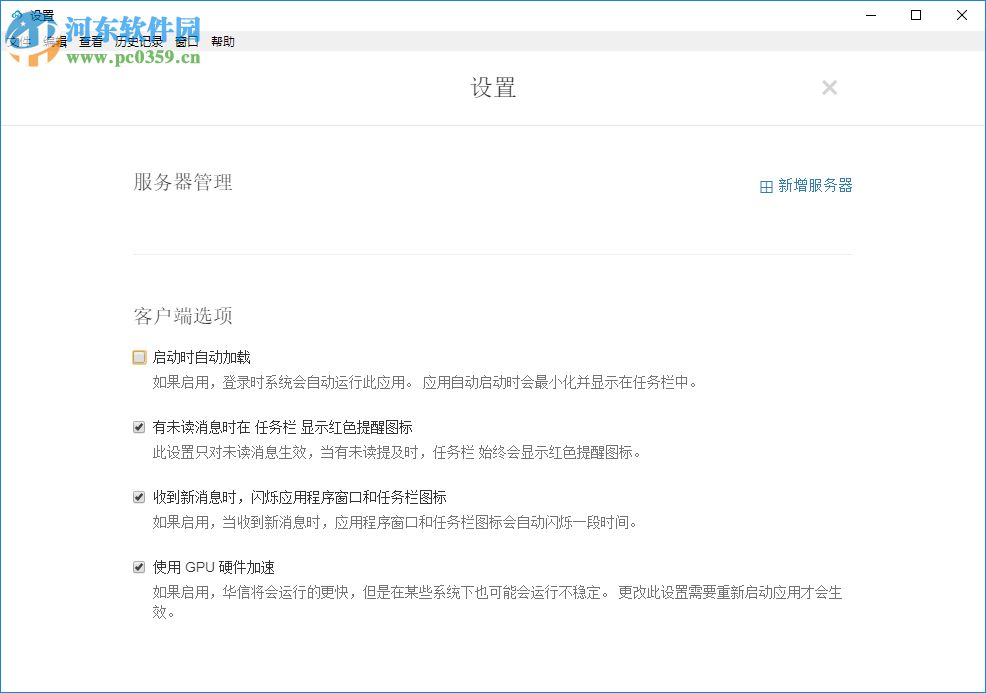Open the 编辑 menu

(x=55, y=41)
